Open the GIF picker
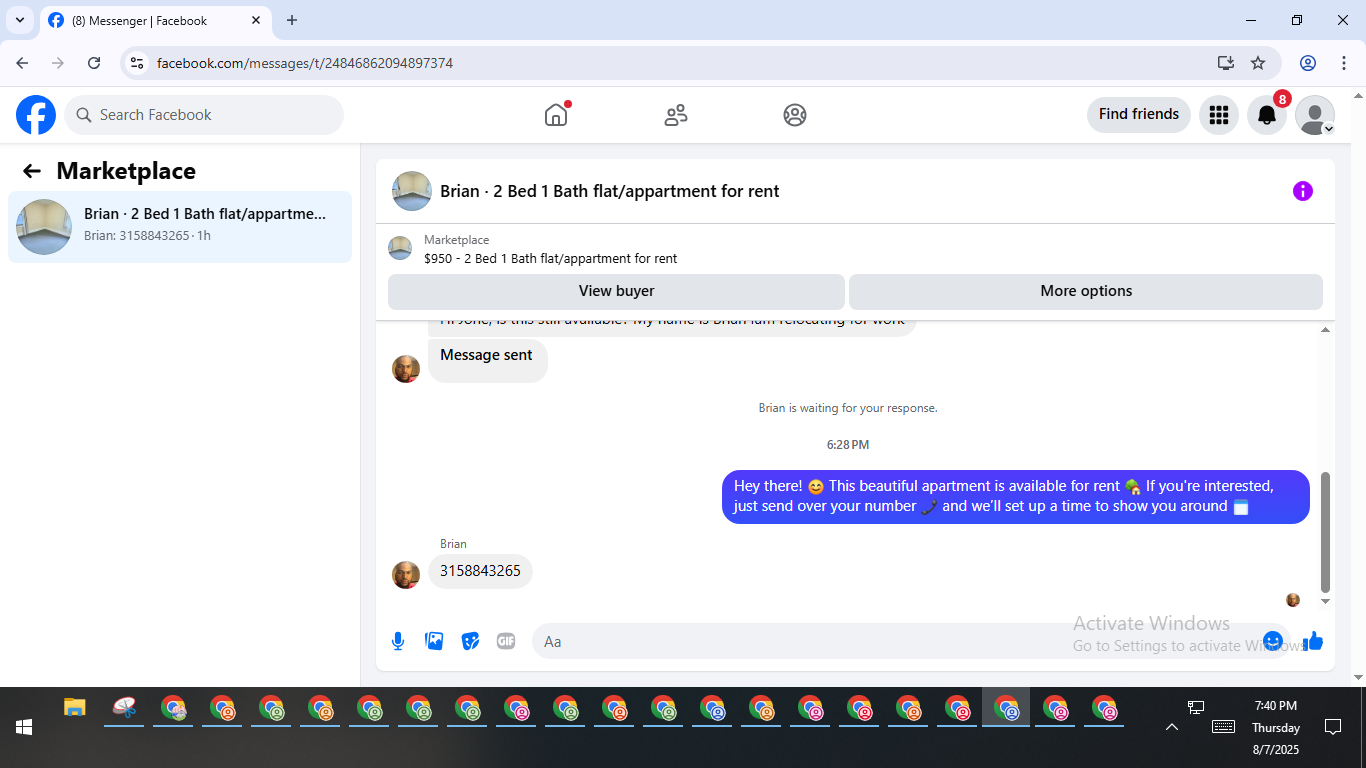 pyautogui.click(x=506, y=641)
